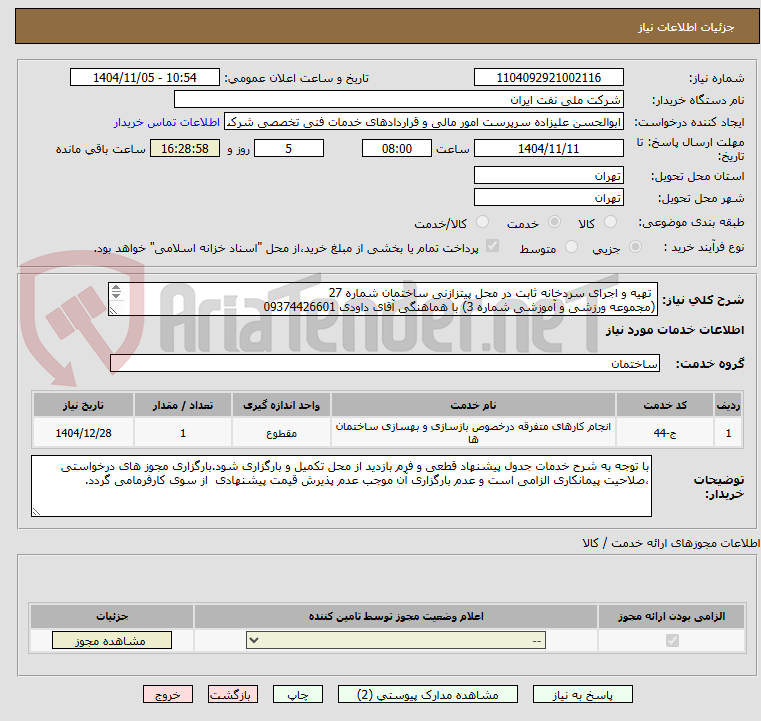Click the date cell 1404/12/28

point(83,433)
